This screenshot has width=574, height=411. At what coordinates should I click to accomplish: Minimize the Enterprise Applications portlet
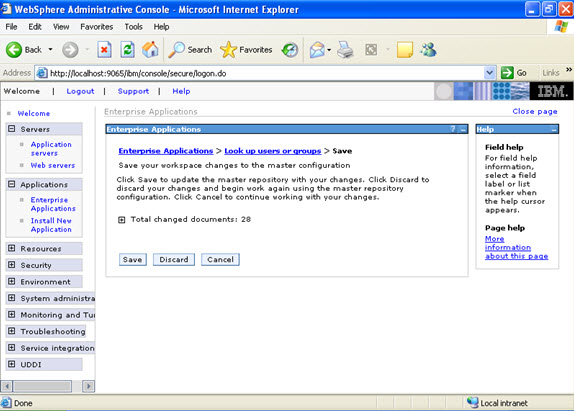pos(463,129)
